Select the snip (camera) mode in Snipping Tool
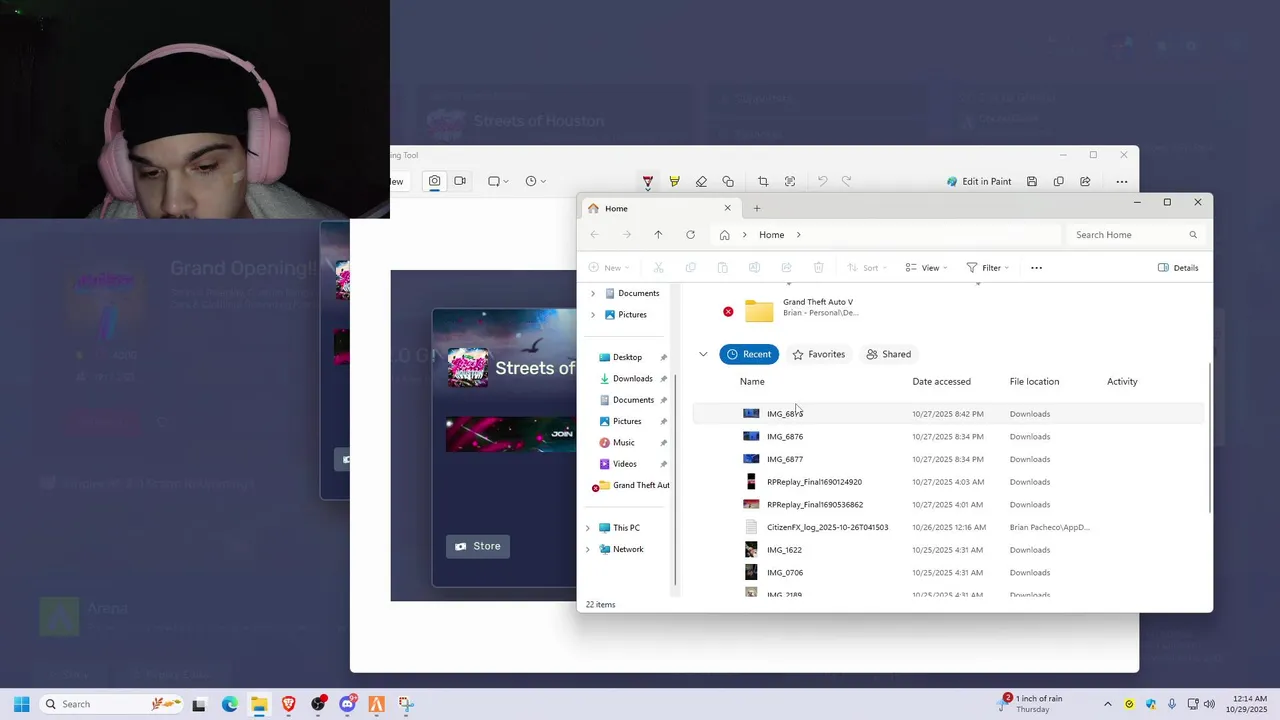1280x720 pixels. (x=434, y=181)
